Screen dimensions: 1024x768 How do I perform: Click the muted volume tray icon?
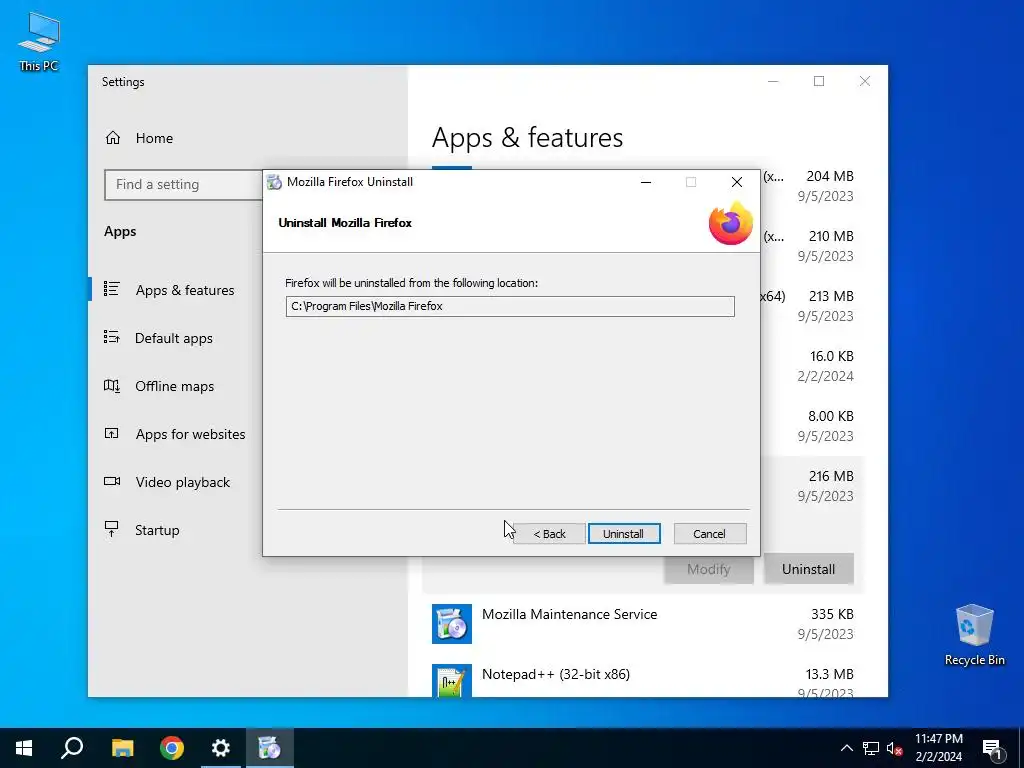coord(895,748)
